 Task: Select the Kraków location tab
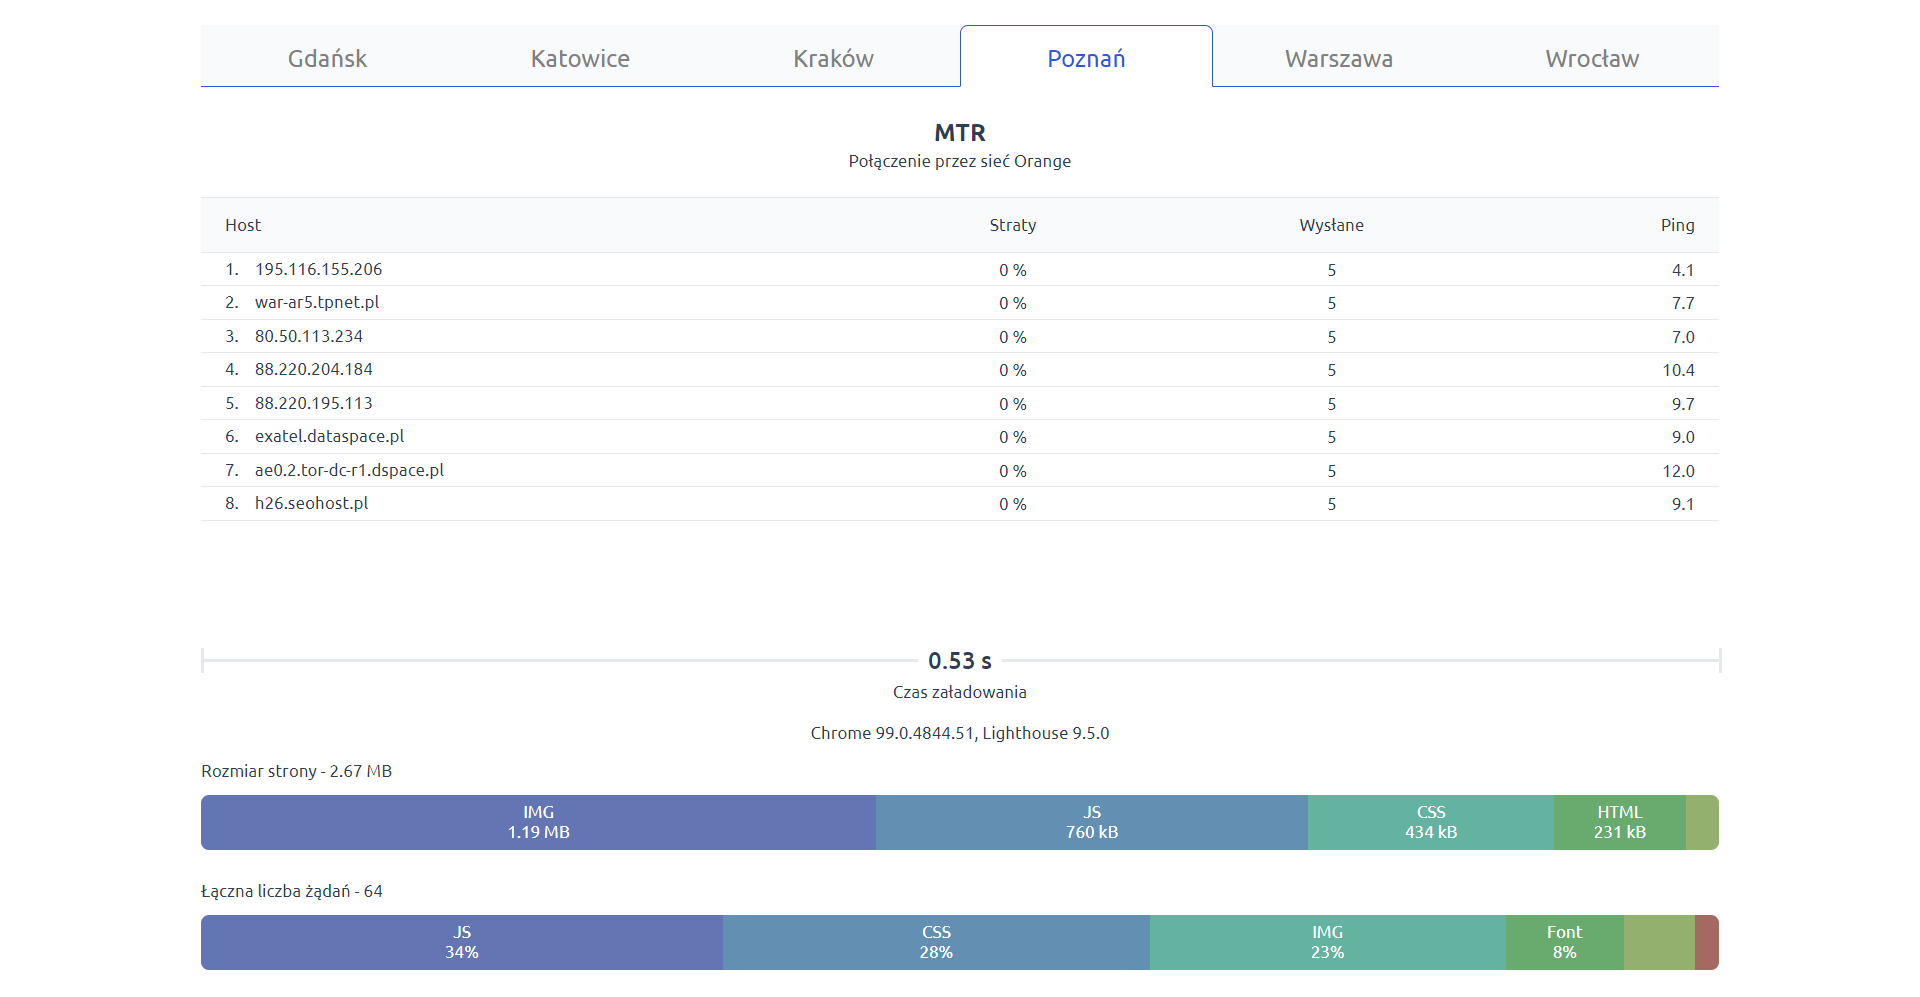point(833,58)
